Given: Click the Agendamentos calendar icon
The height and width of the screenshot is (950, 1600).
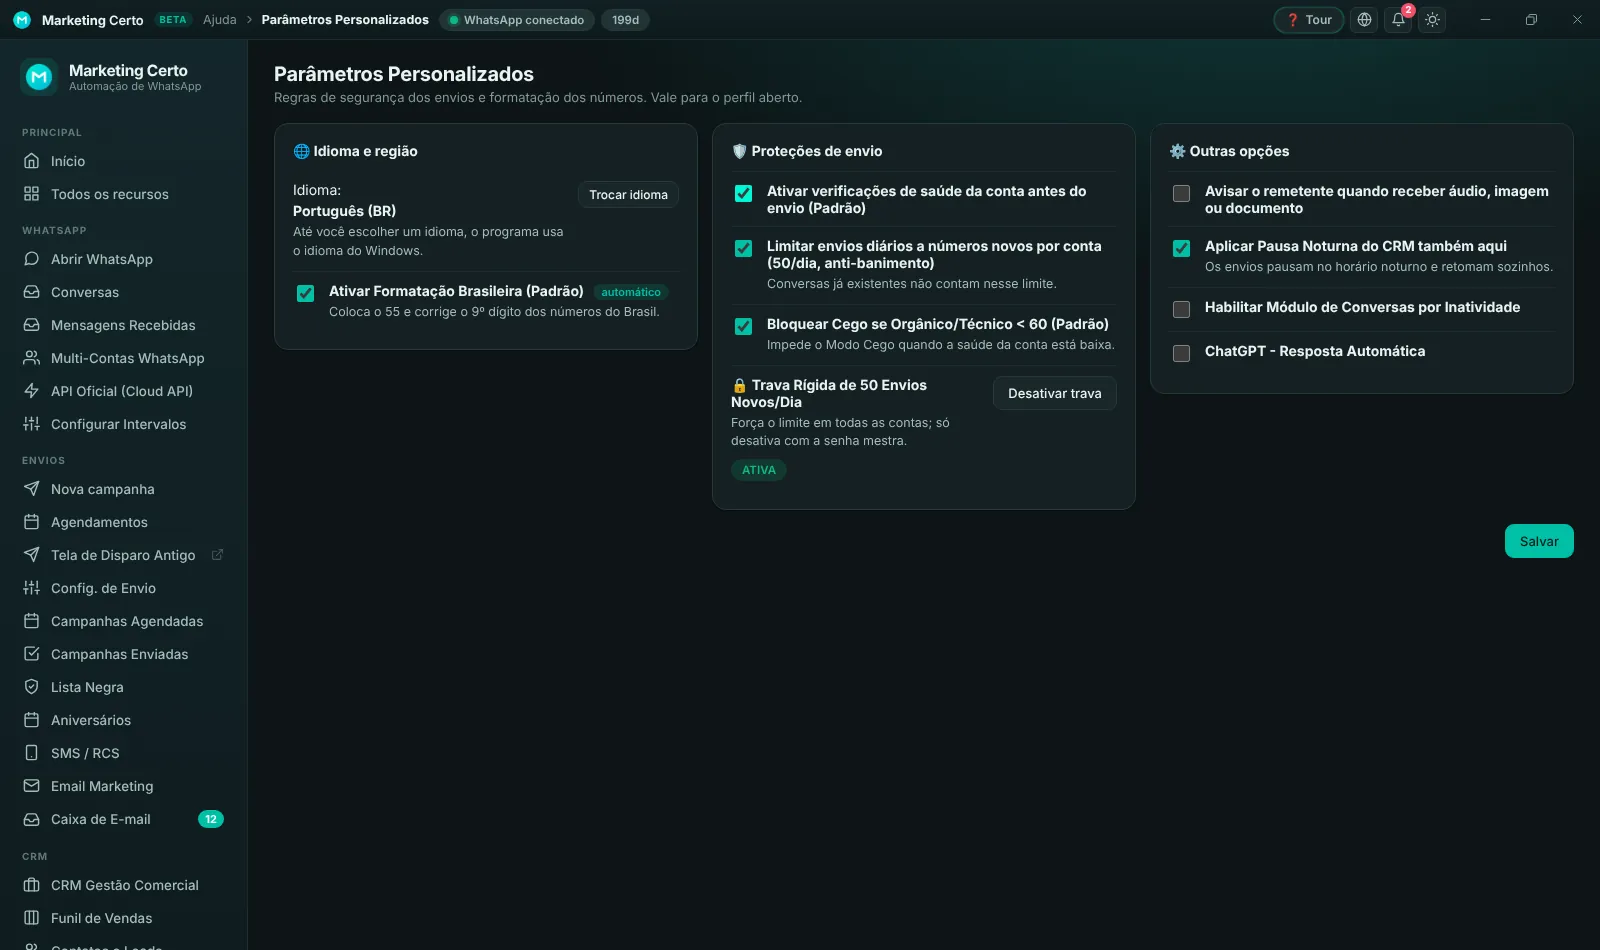Looking at the screenshot, I should click(x=31, y=522).
